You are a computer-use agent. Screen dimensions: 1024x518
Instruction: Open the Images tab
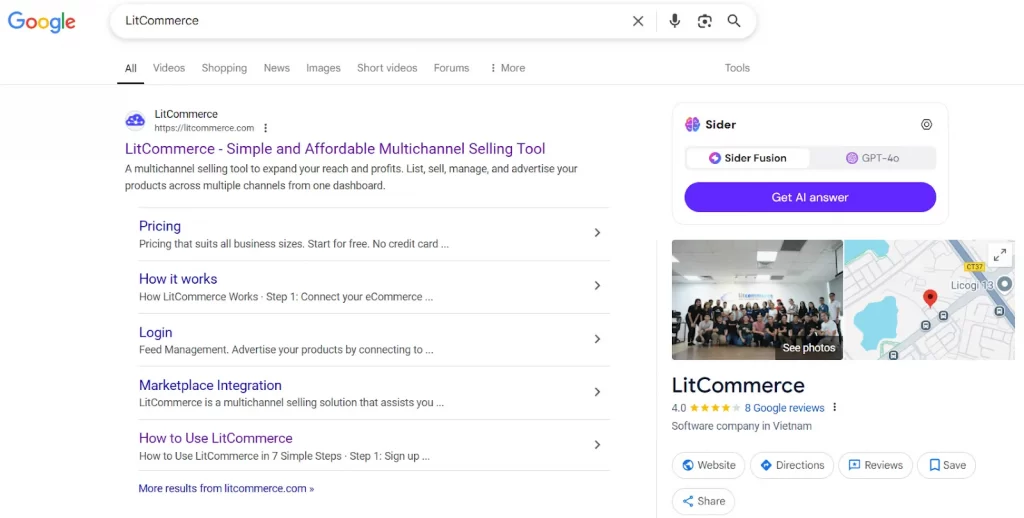pyautogui.click(x=323, y=68)
